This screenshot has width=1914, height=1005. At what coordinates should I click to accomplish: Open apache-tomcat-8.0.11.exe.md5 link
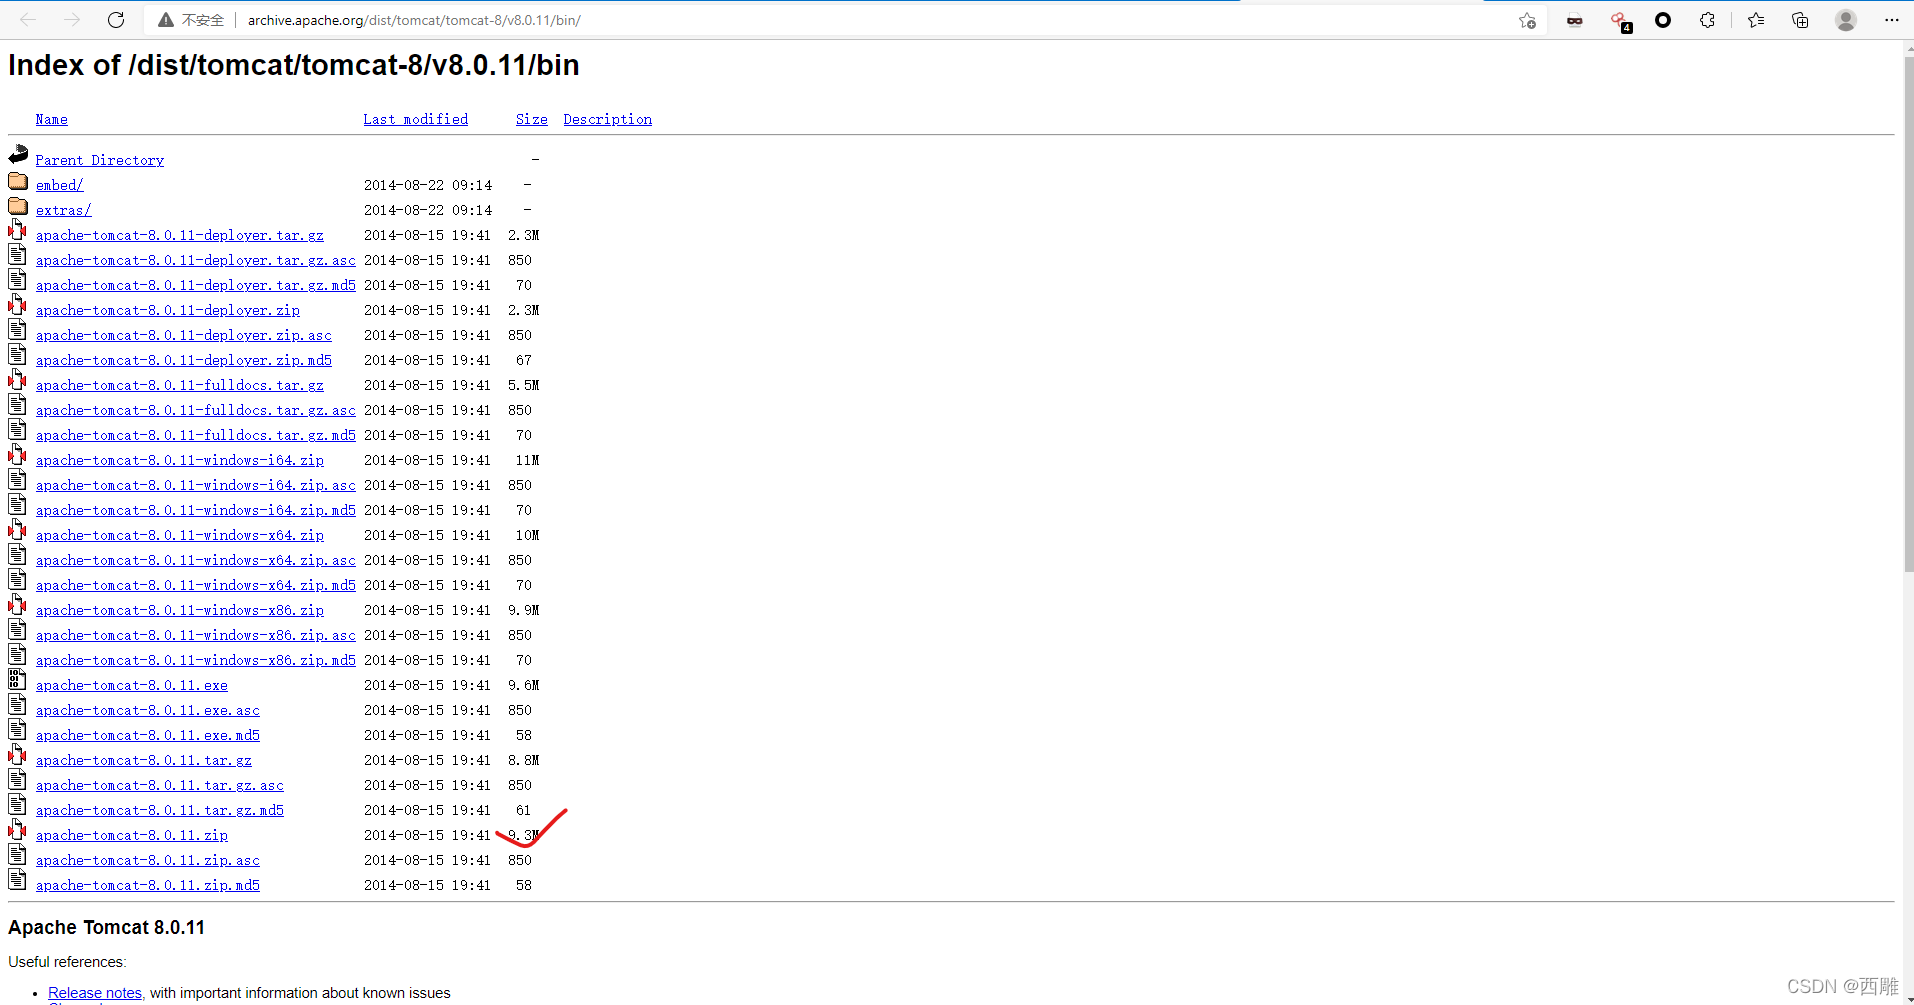tap(148, 735)
